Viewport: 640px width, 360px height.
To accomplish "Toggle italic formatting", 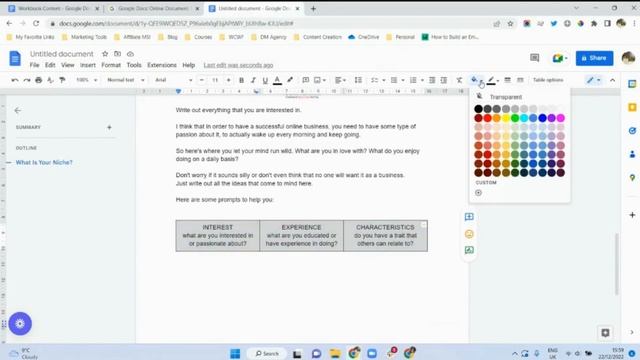I will (x=253, y=80).
